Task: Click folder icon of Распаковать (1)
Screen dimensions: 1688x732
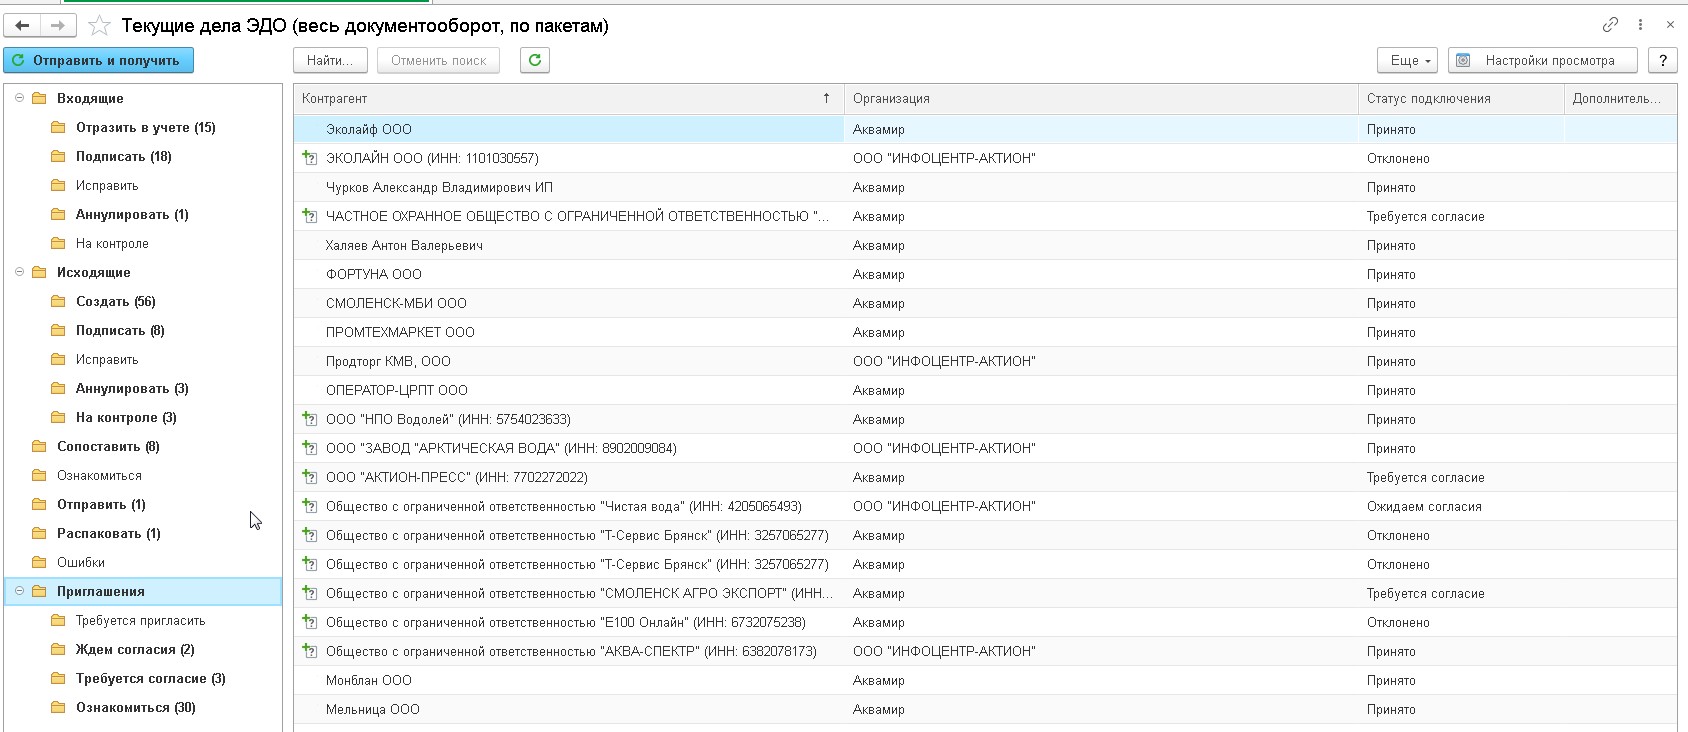Action: [39, 533]
